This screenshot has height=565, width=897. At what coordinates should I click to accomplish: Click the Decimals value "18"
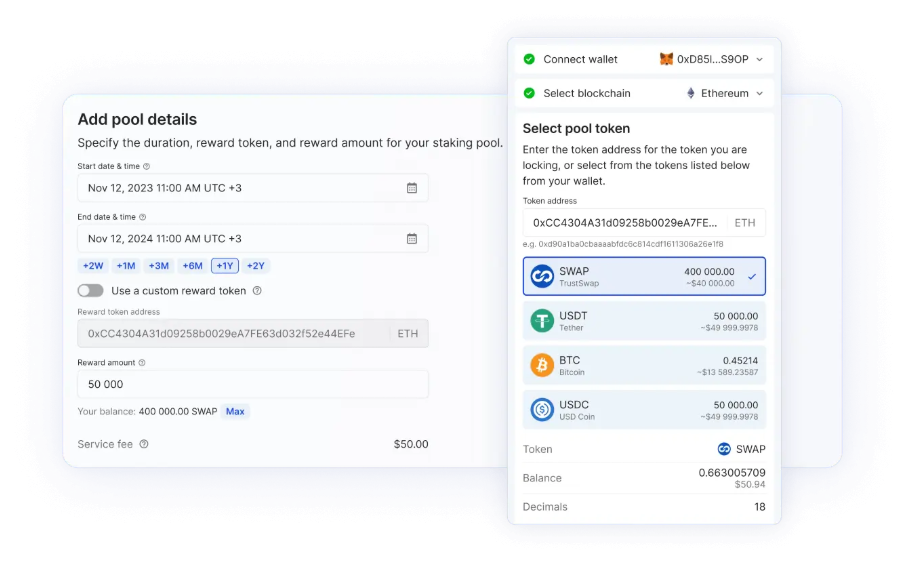pyautogui.click(x=760, y=507)
